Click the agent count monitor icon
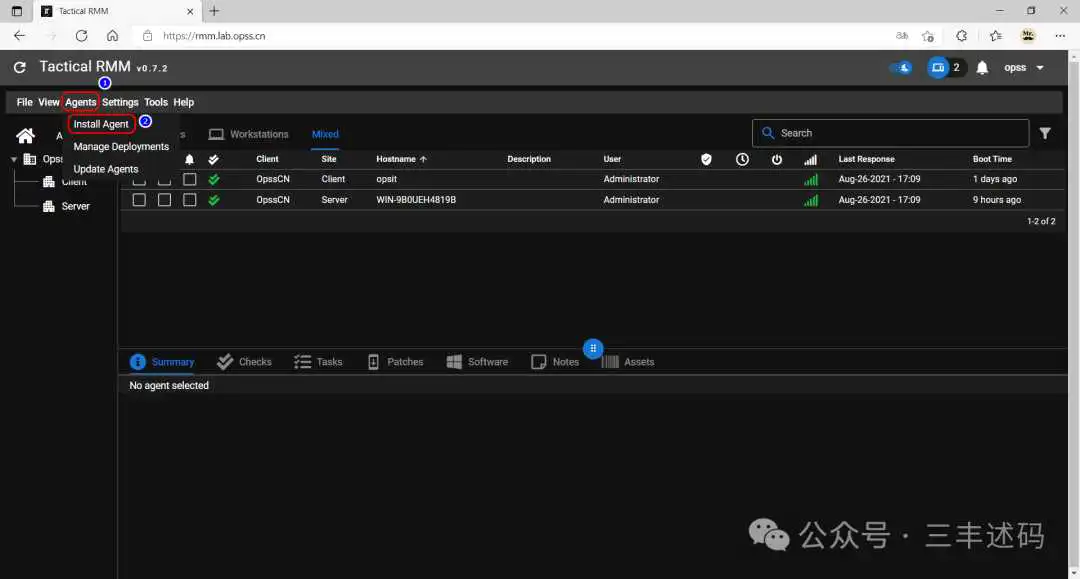This screenshot has height=579, width=1080. (x=937, y=67)
